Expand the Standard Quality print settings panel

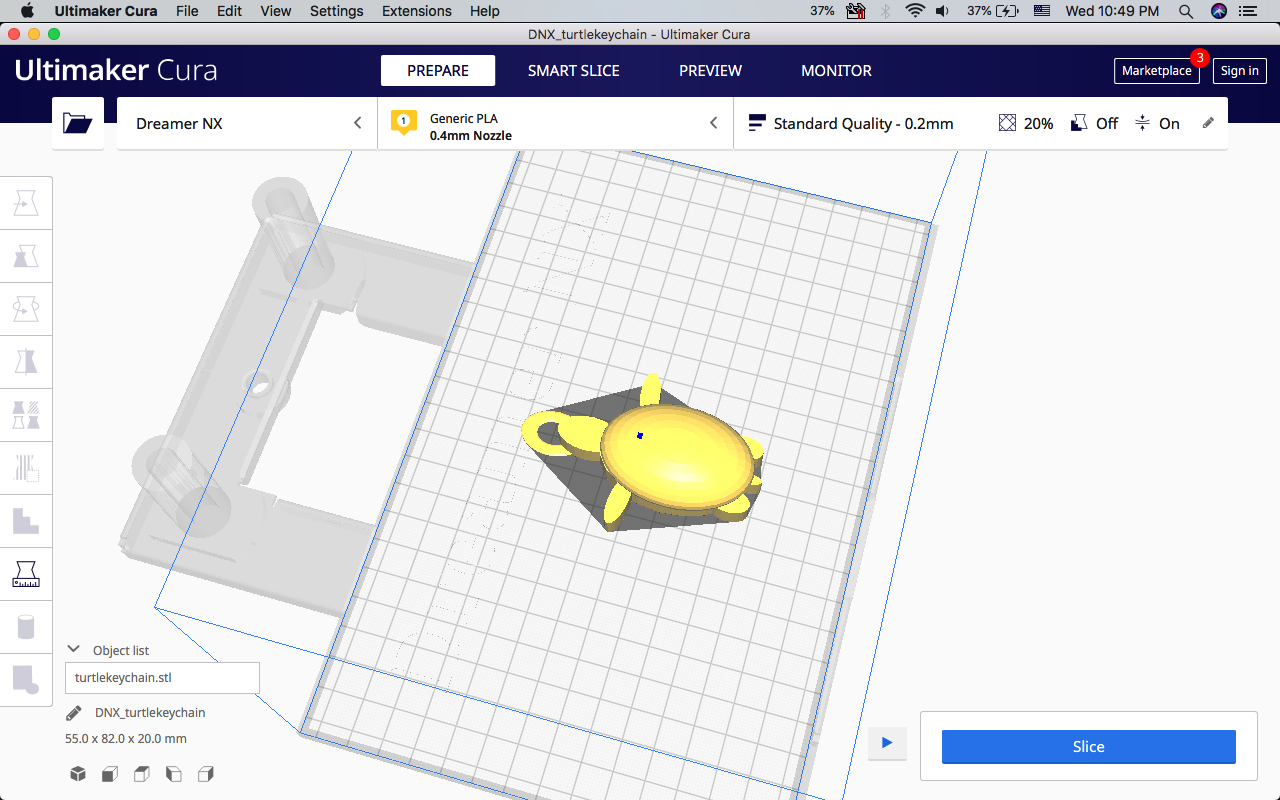coord(981,123)
